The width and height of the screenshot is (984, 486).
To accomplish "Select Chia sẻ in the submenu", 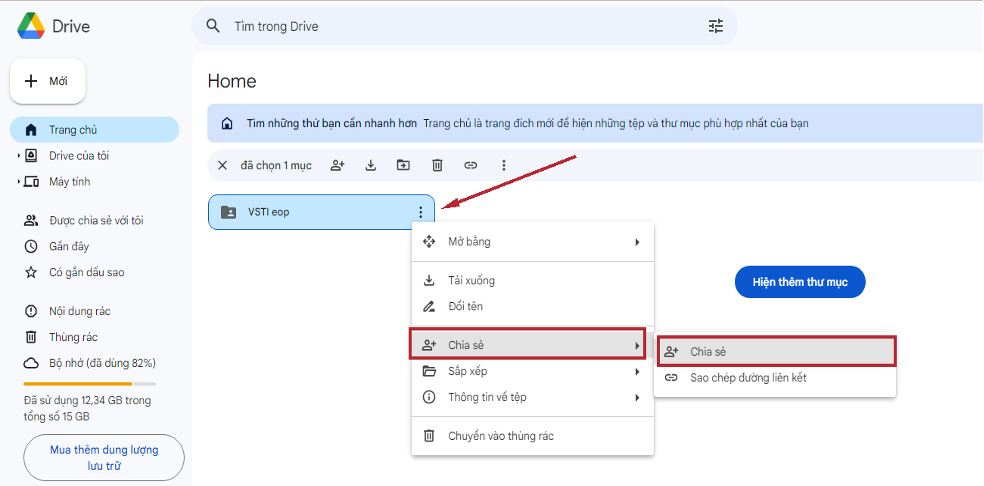I will pos(776,351).
